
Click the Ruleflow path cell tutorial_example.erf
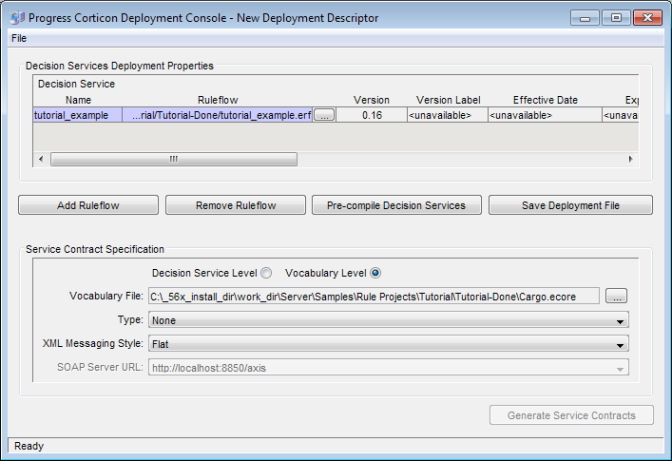(x=218, y=115)
